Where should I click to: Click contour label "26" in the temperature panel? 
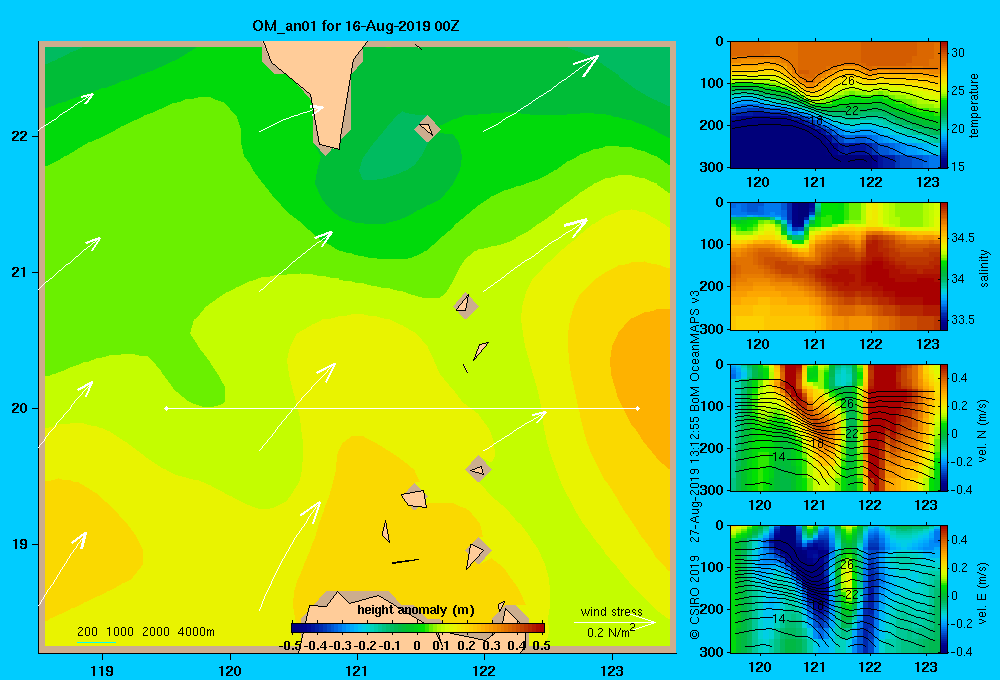[848, 81]
